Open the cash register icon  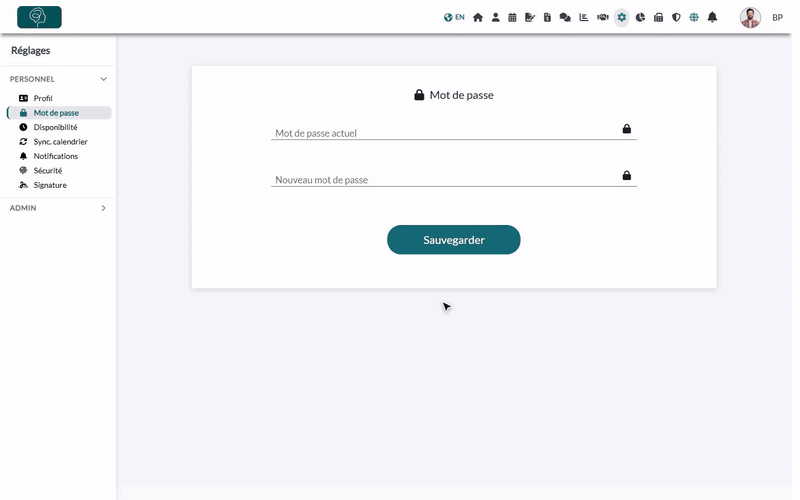point(658,17)
